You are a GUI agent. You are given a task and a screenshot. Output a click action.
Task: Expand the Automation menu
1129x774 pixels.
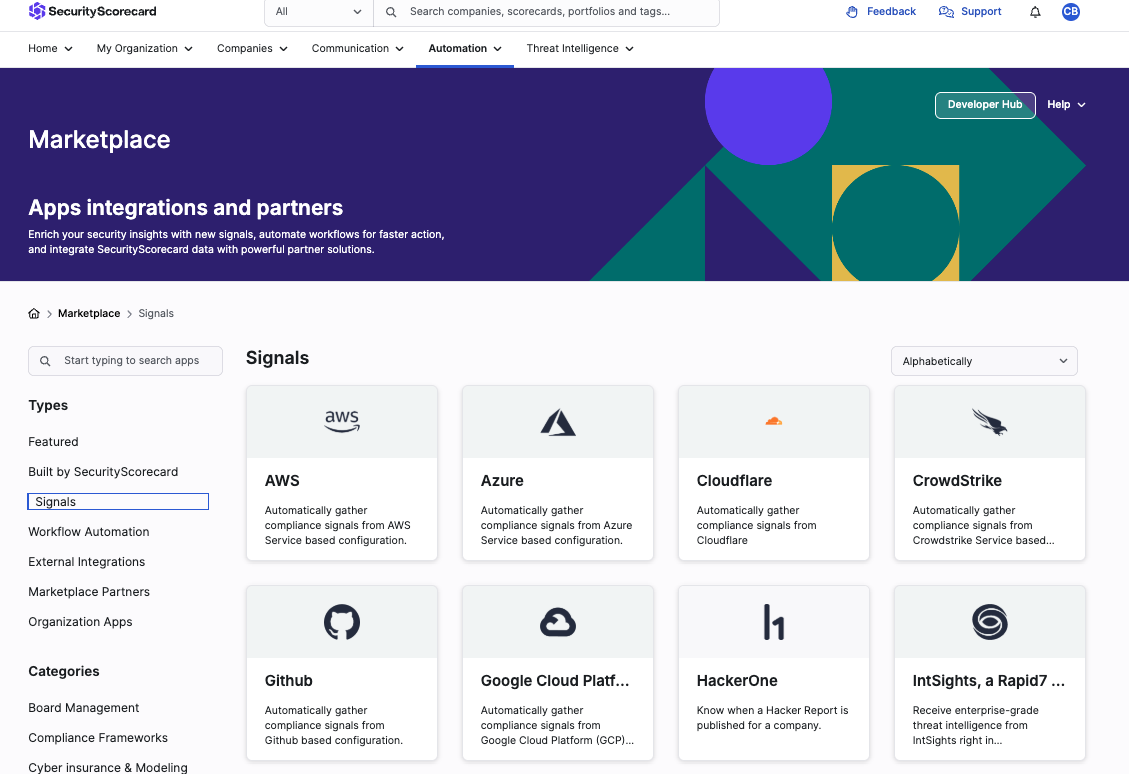464,48
